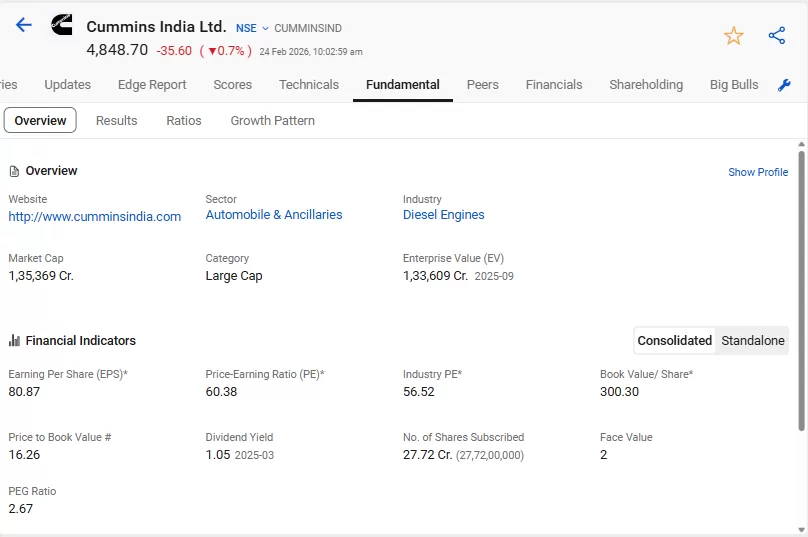
Task: Select the Overview sub-tab
Action: [x=40, y=120]
